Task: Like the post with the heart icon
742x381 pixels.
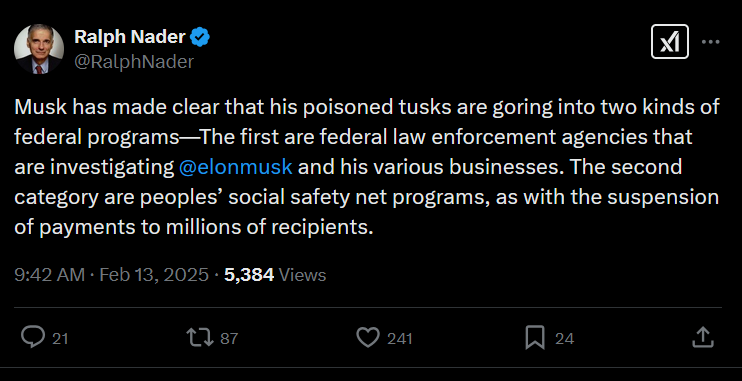Action: (368, 338)
